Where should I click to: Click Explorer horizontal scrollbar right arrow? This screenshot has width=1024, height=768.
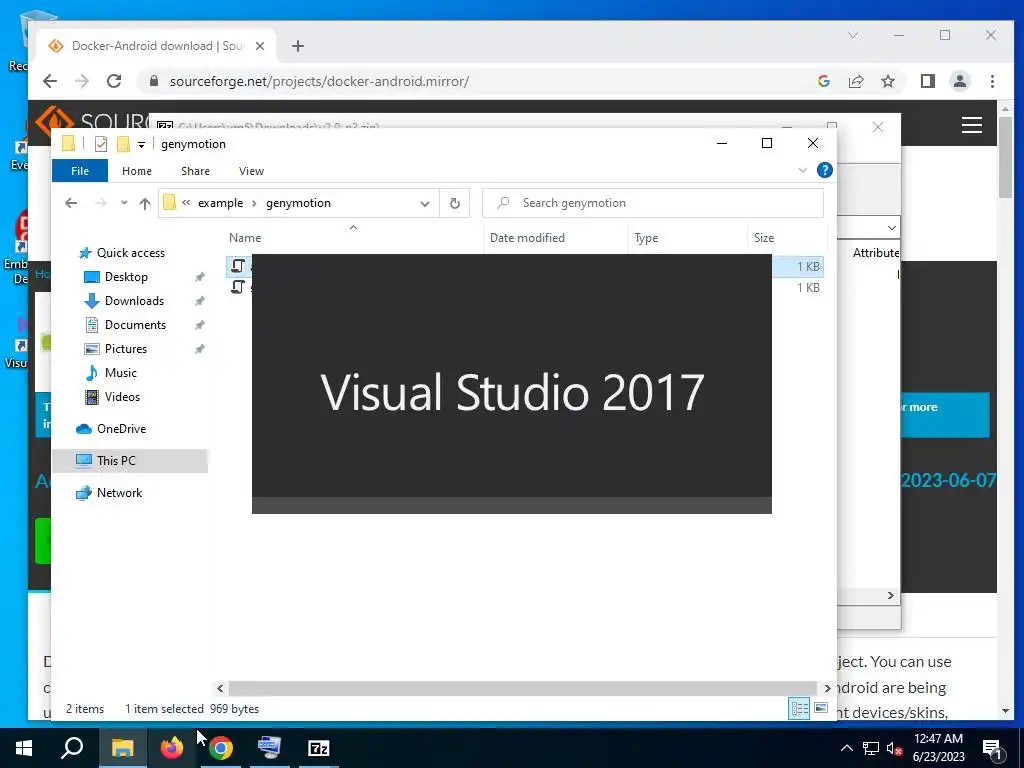(x=827, y=688)
